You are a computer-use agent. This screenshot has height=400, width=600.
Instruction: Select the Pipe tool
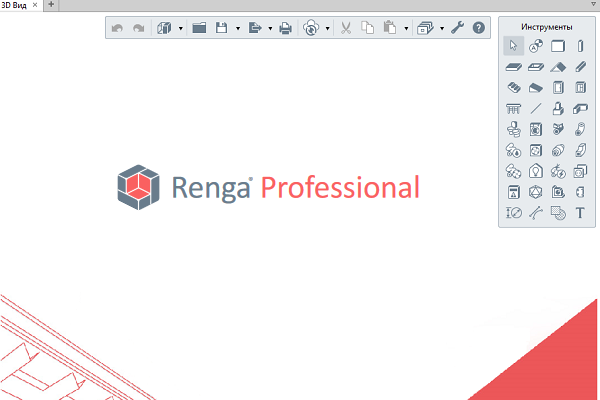580,129
